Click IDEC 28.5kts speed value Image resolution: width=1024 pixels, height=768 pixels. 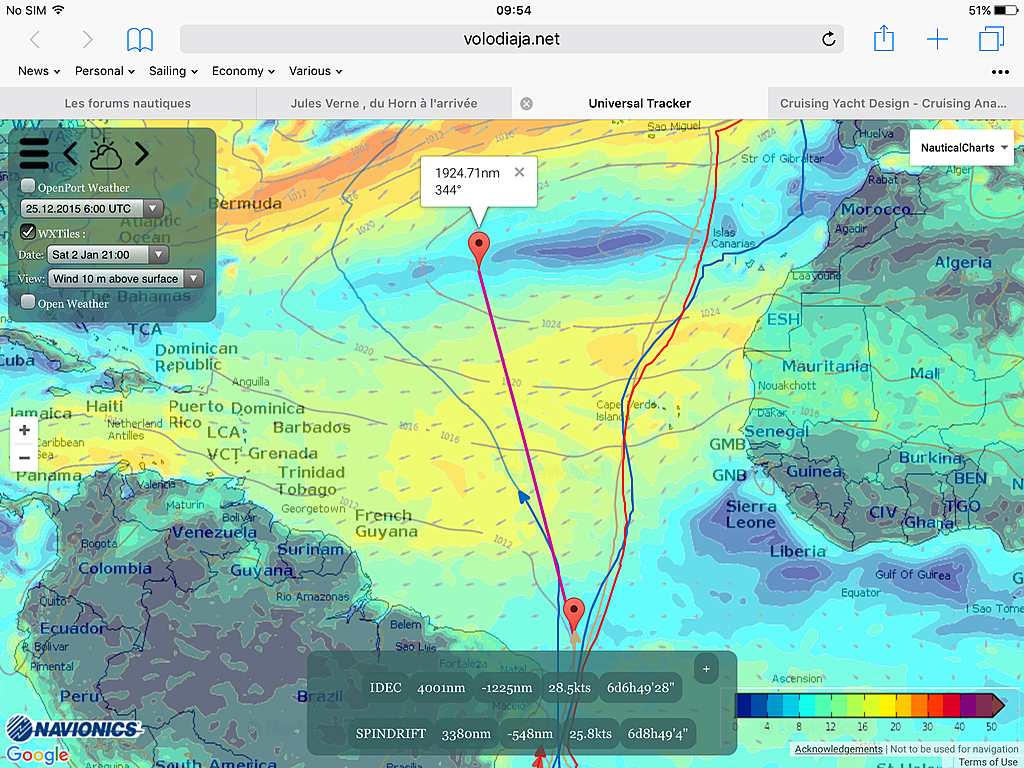pyautogui.click(x=569, y=688)
